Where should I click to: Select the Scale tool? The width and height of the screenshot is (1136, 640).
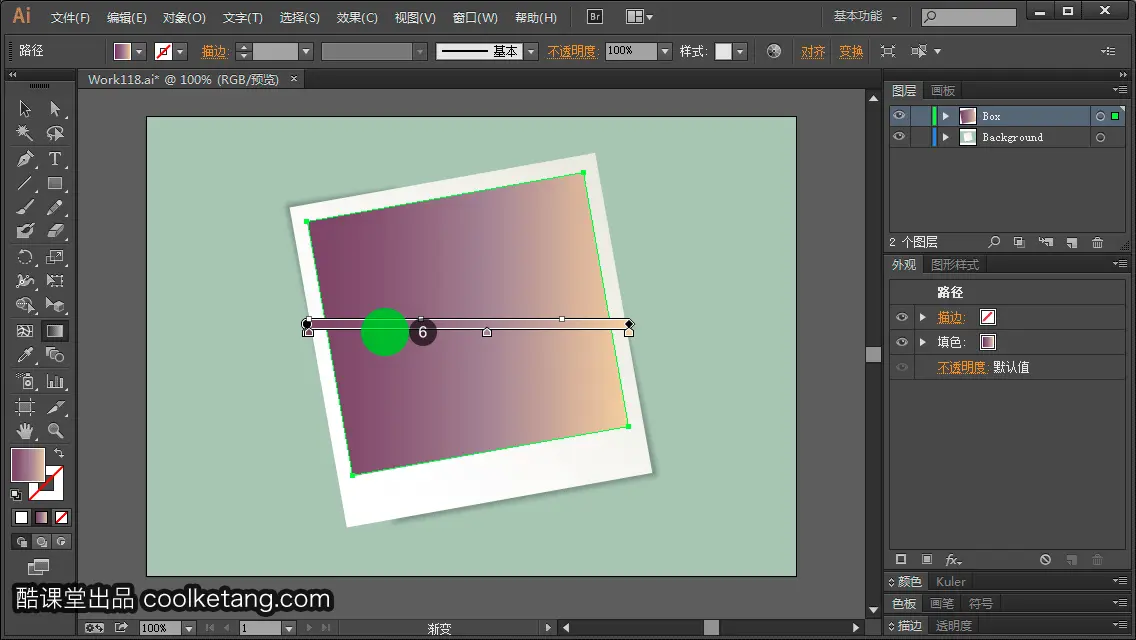(55, 257)
